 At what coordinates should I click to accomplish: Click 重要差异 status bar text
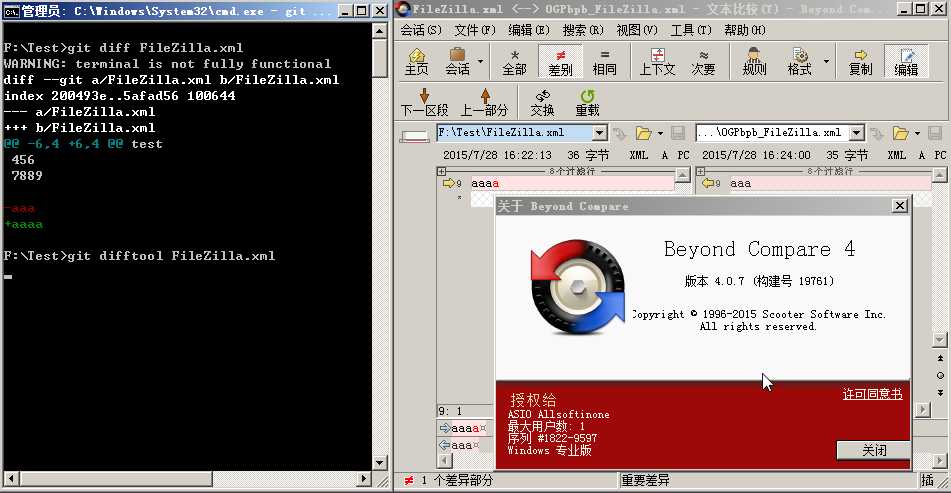(645, 480)
